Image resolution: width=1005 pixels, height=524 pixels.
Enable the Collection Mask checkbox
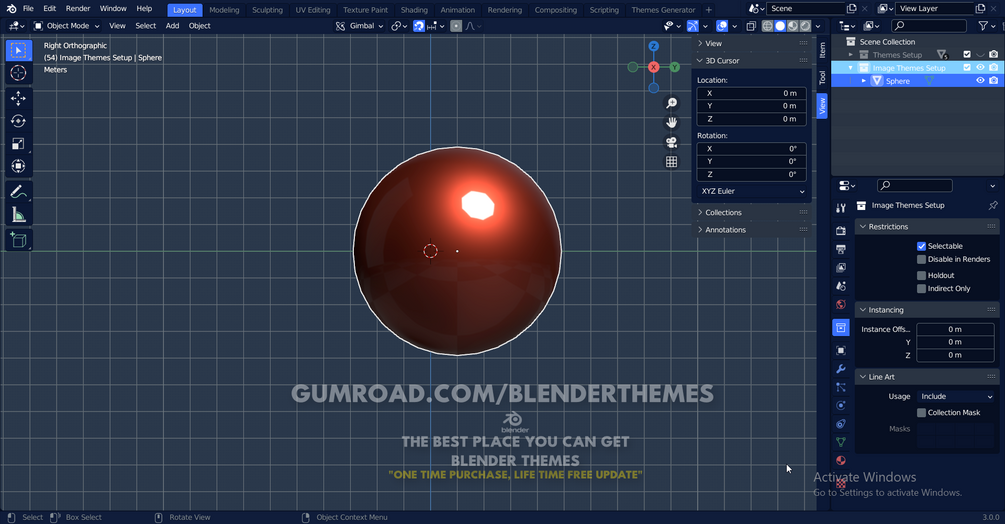point(921,413)
